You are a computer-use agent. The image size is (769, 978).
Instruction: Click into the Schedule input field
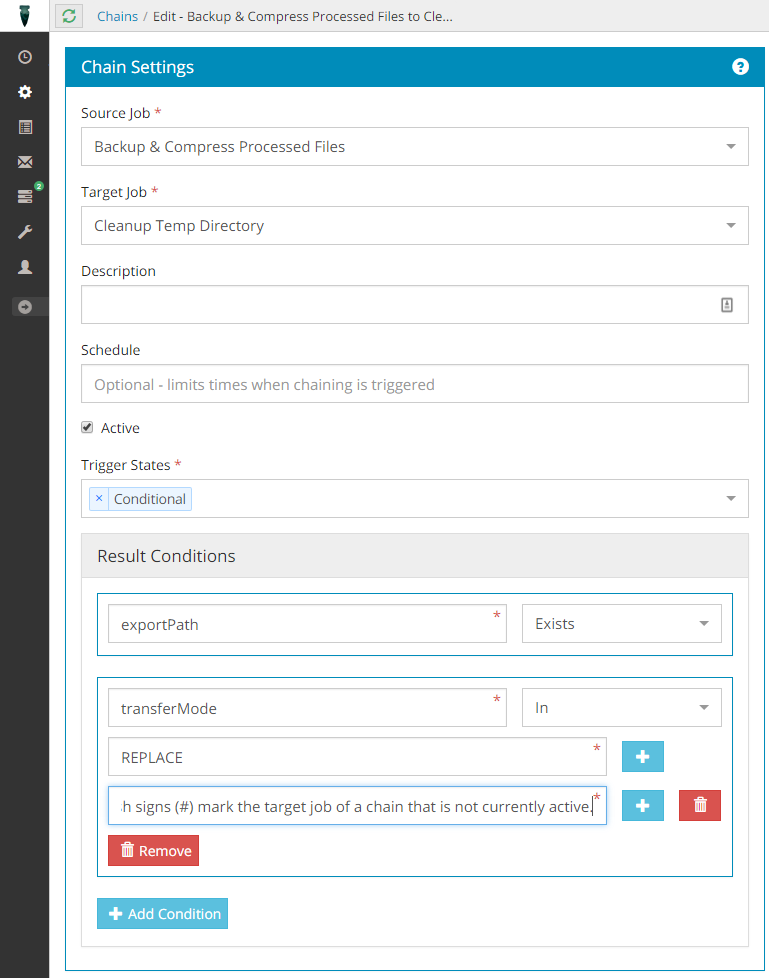[414, 384]
